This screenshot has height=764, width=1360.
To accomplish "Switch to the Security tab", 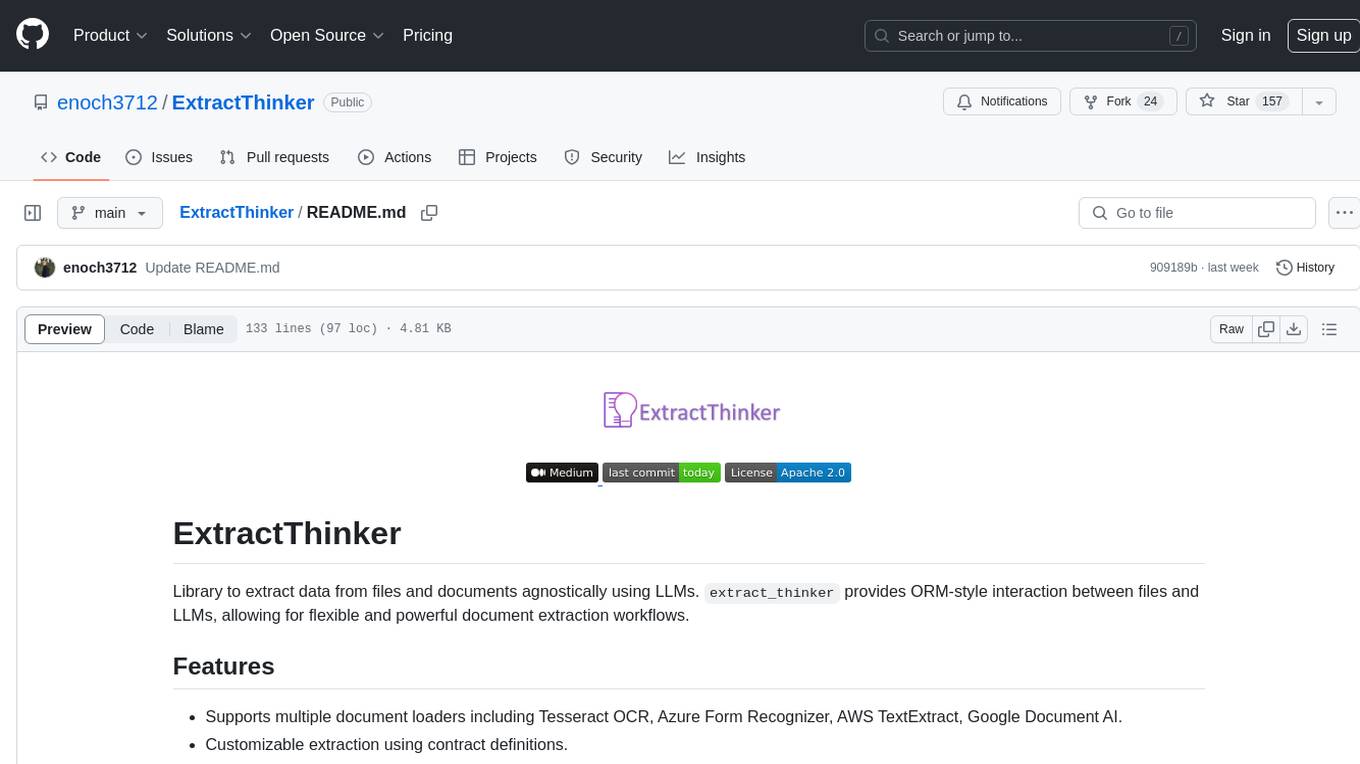I will [x=603, y=157].
